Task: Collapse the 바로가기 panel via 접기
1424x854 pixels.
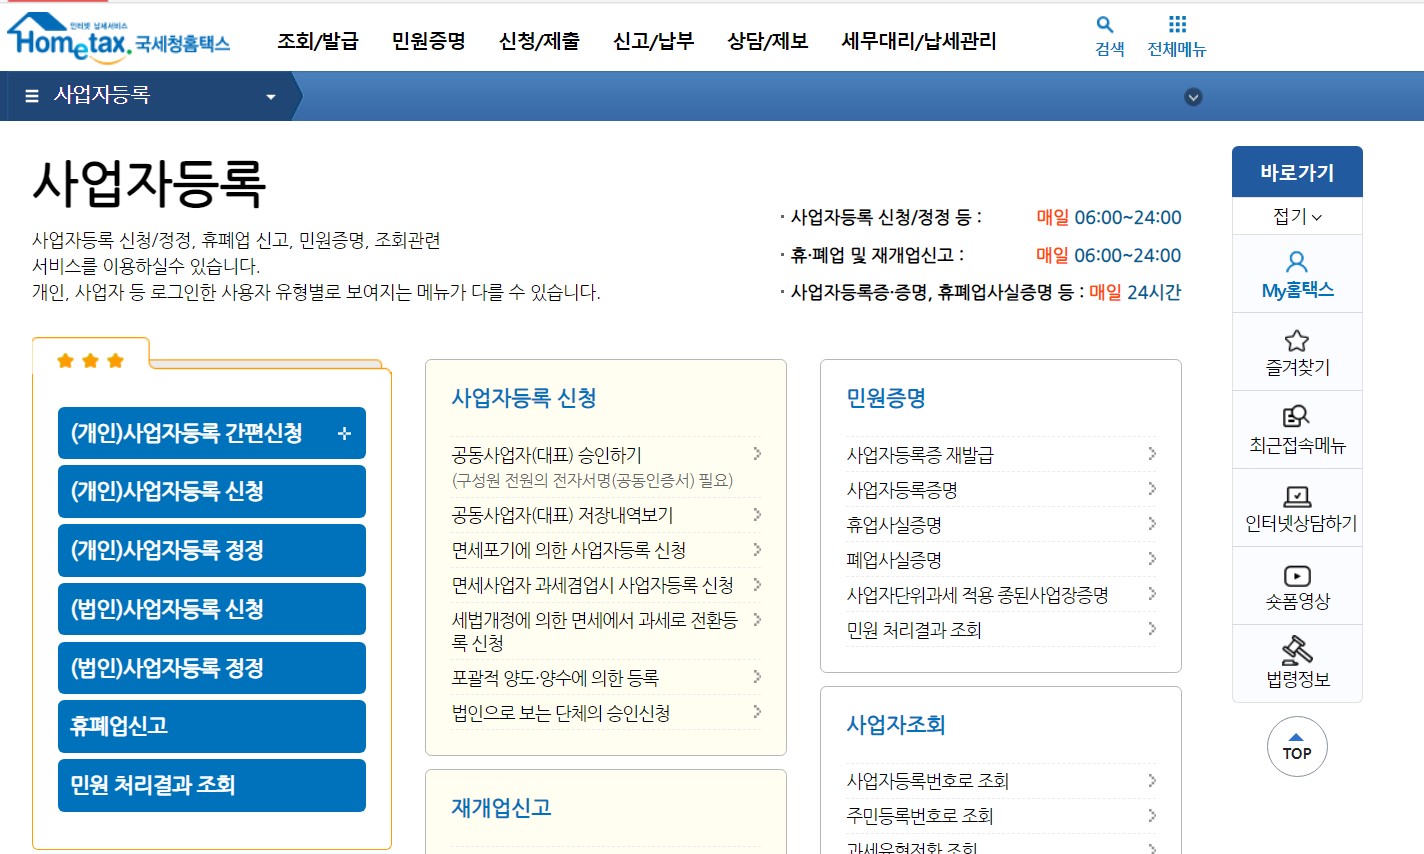Action: (1297, 215)
